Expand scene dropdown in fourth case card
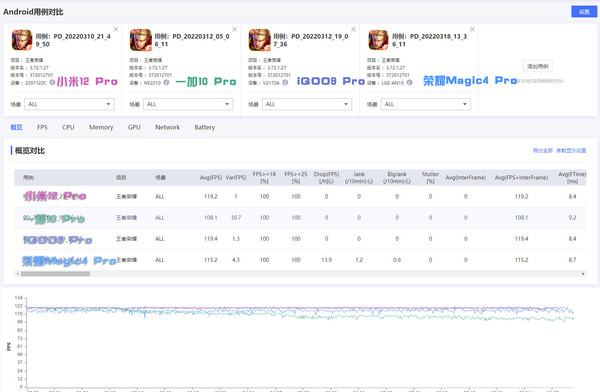Screen dimensions: 600x392 point(426,104)
